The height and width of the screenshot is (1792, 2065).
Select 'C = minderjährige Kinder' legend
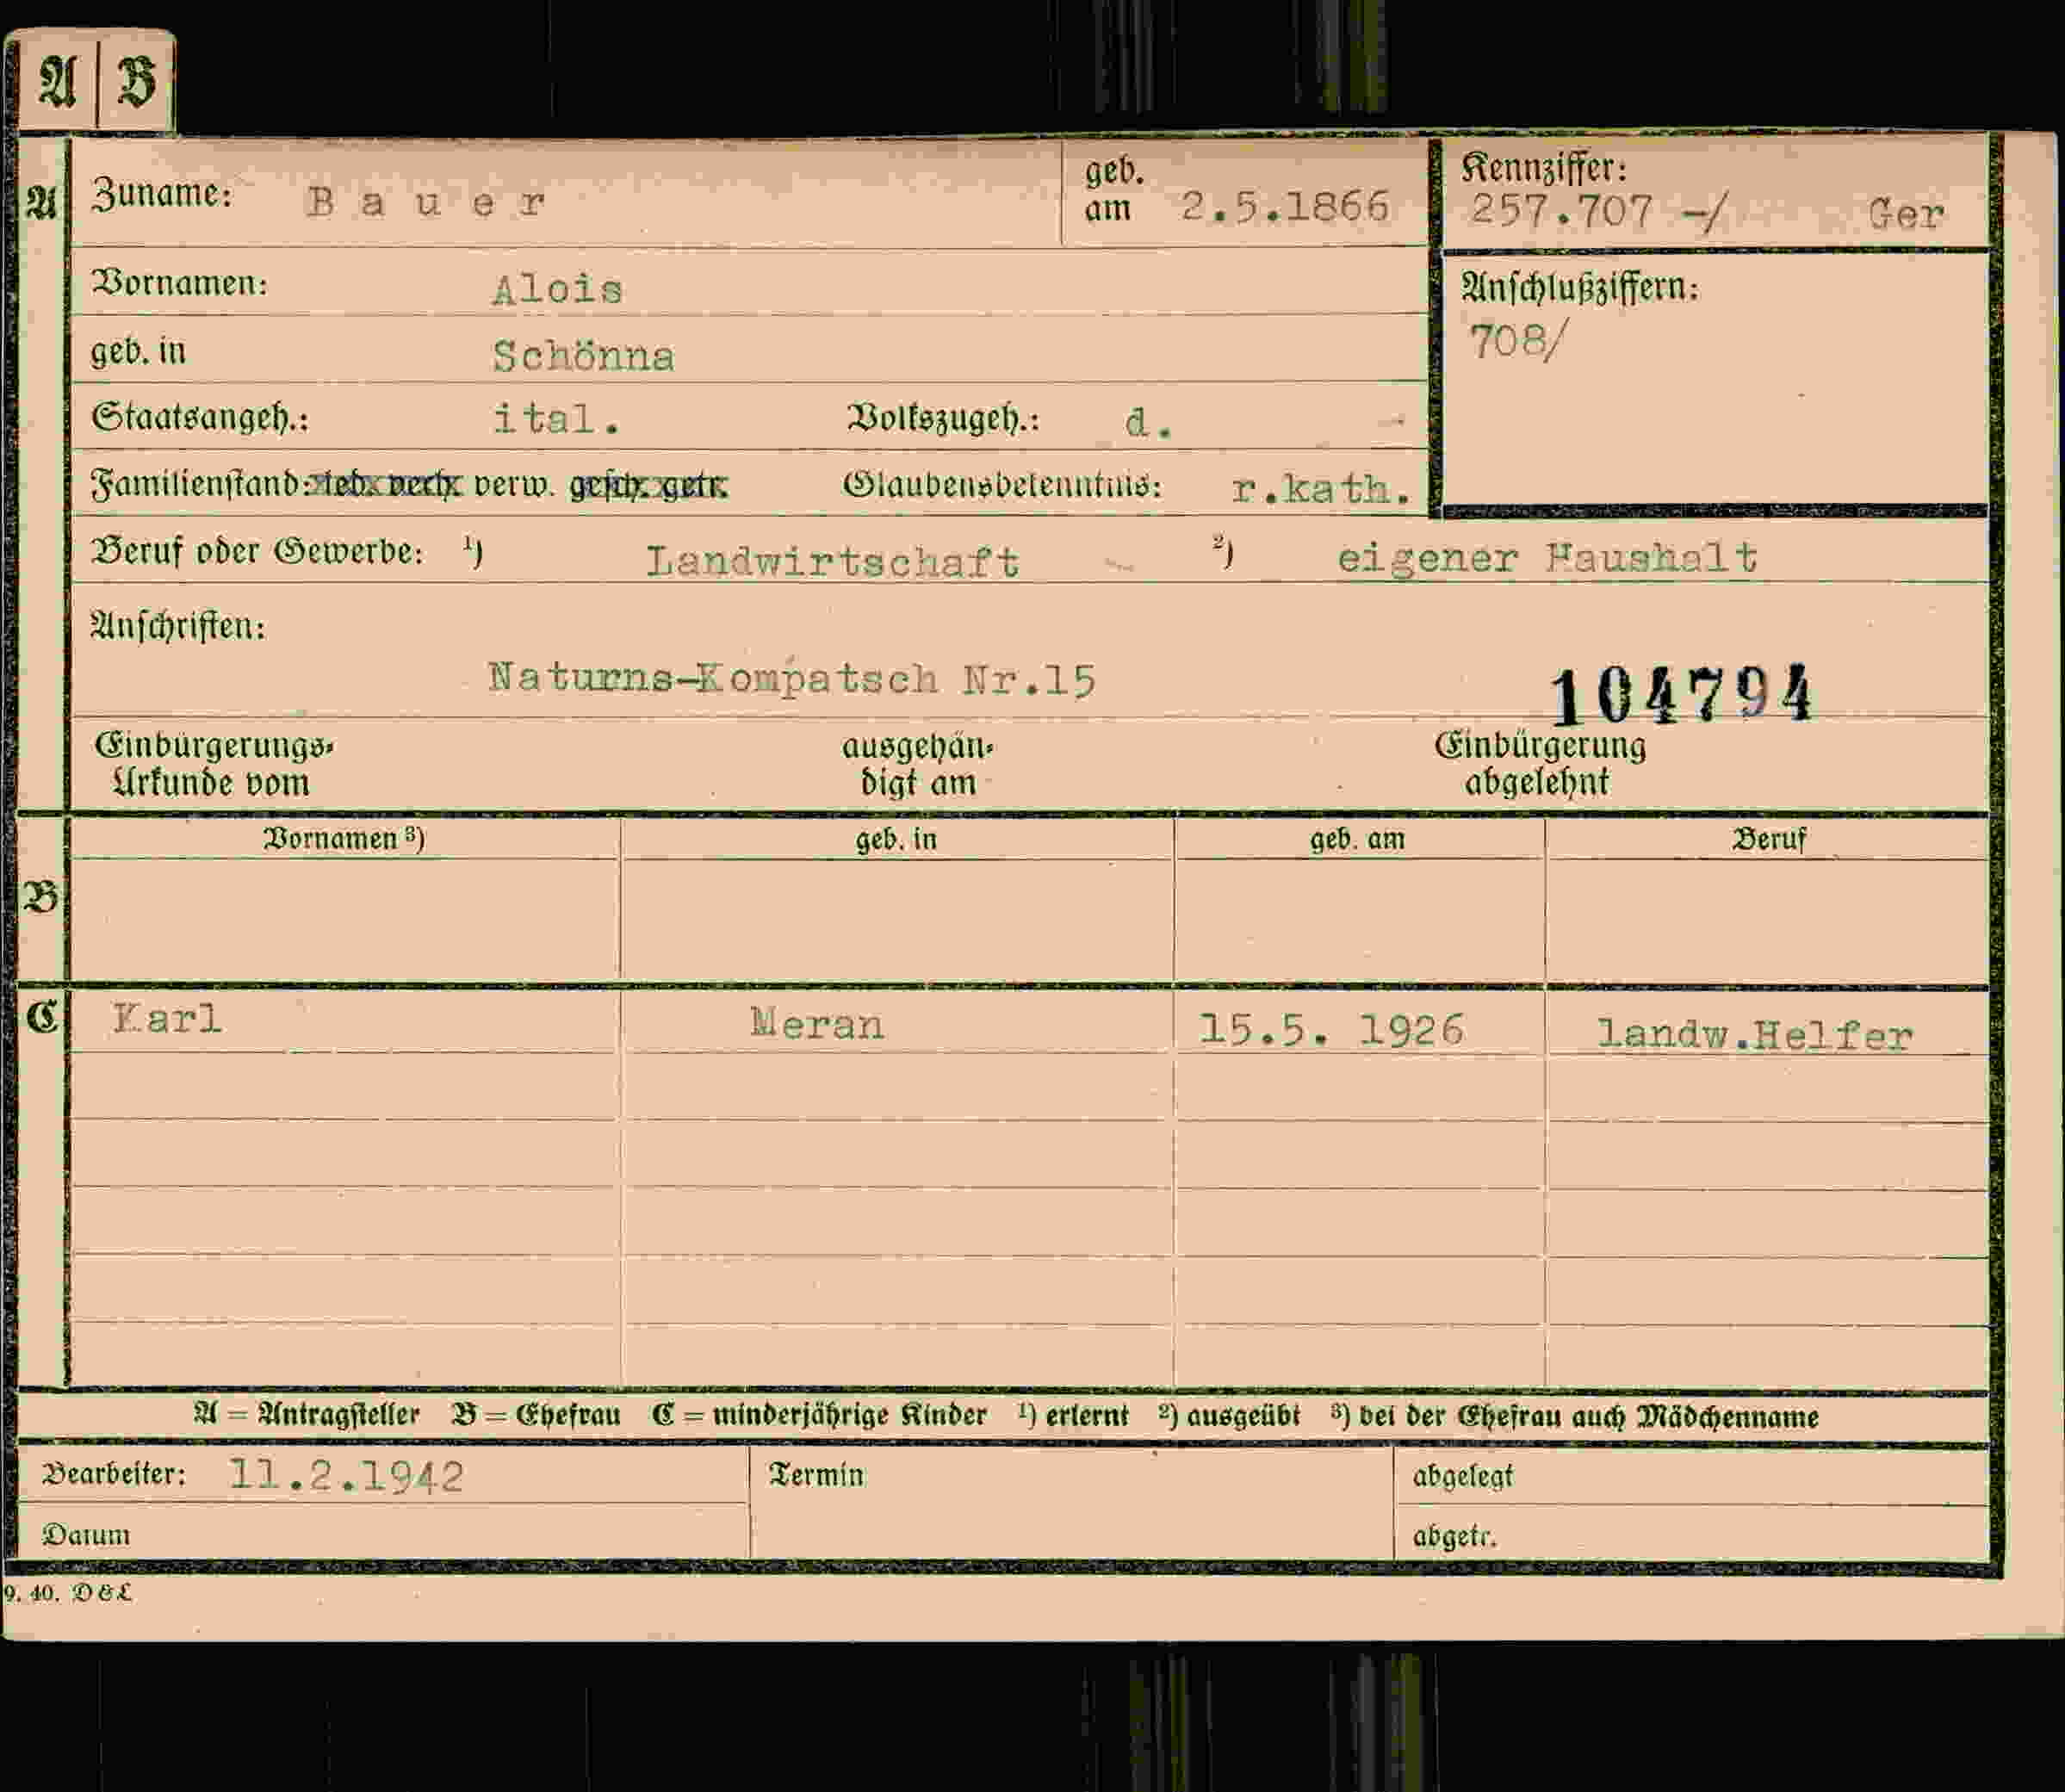pos(819,1415)
